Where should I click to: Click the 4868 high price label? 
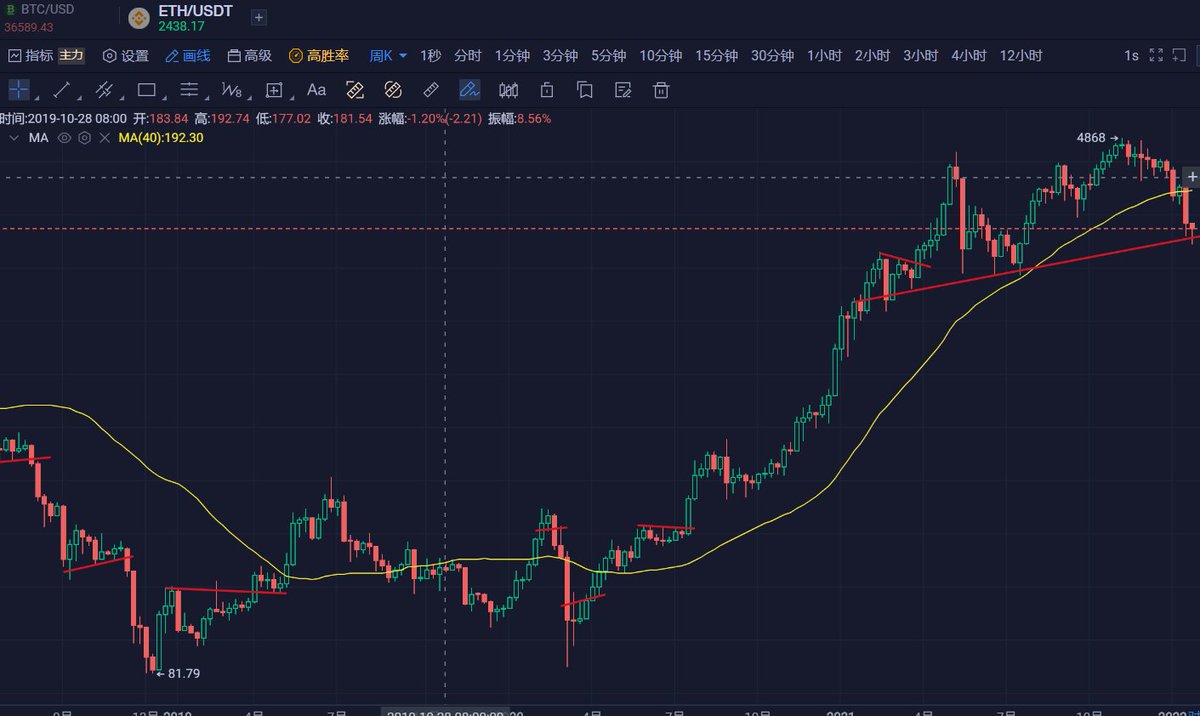pos(1090,138)
